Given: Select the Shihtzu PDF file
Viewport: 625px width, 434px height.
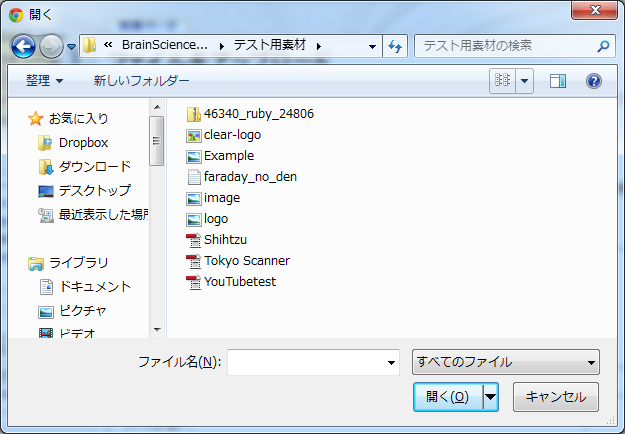Looking at the screenshot, I should pos(225,240).
